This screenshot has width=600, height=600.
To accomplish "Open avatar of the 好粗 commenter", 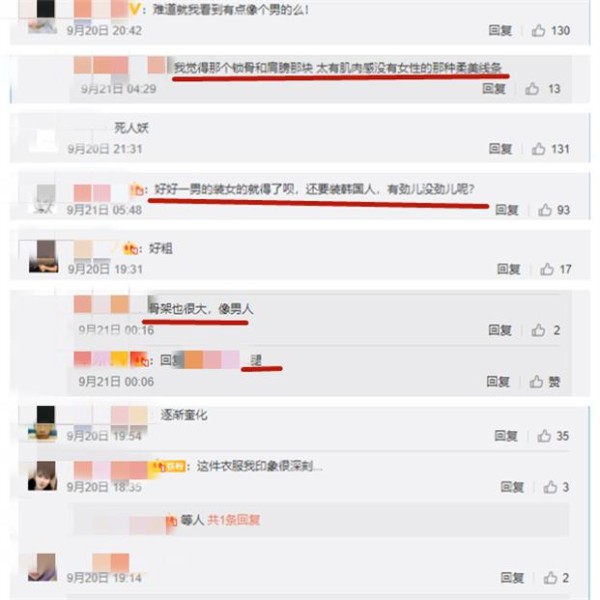I will coord(44,256).
